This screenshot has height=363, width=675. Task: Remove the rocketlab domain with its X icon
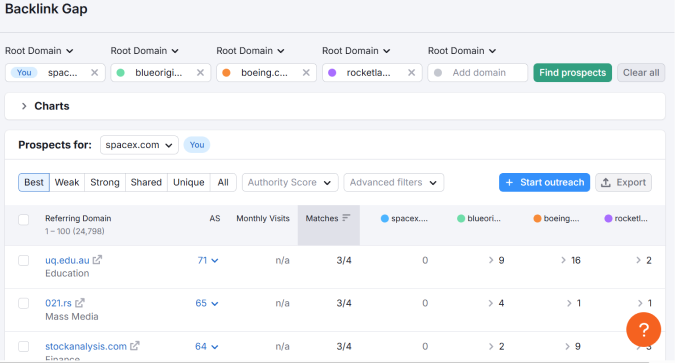[x=412, y=73]
